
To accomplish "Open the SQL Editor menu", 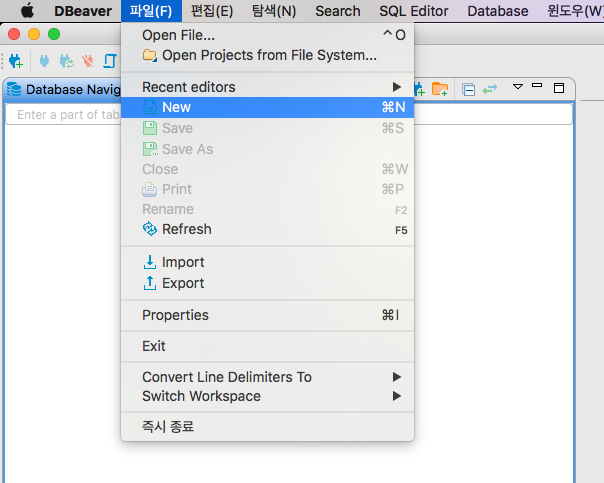I will [414, 11].
